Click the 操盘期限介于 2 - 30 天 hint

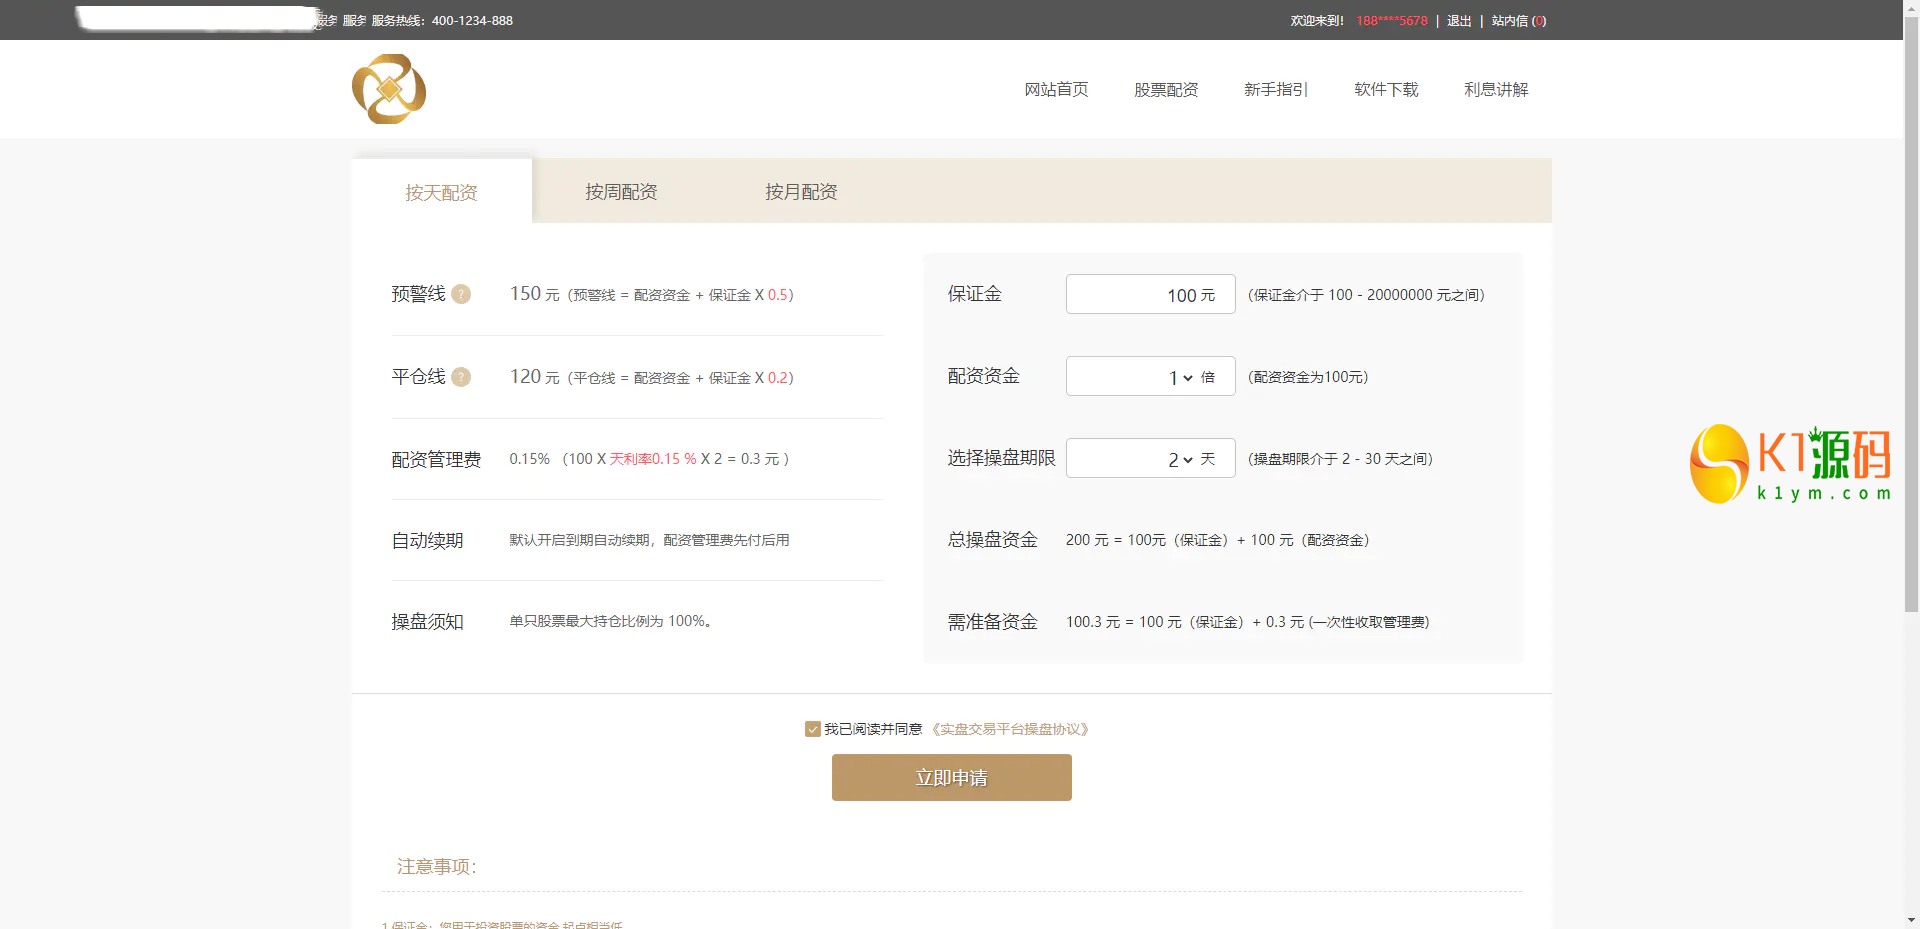[1340, 459]
